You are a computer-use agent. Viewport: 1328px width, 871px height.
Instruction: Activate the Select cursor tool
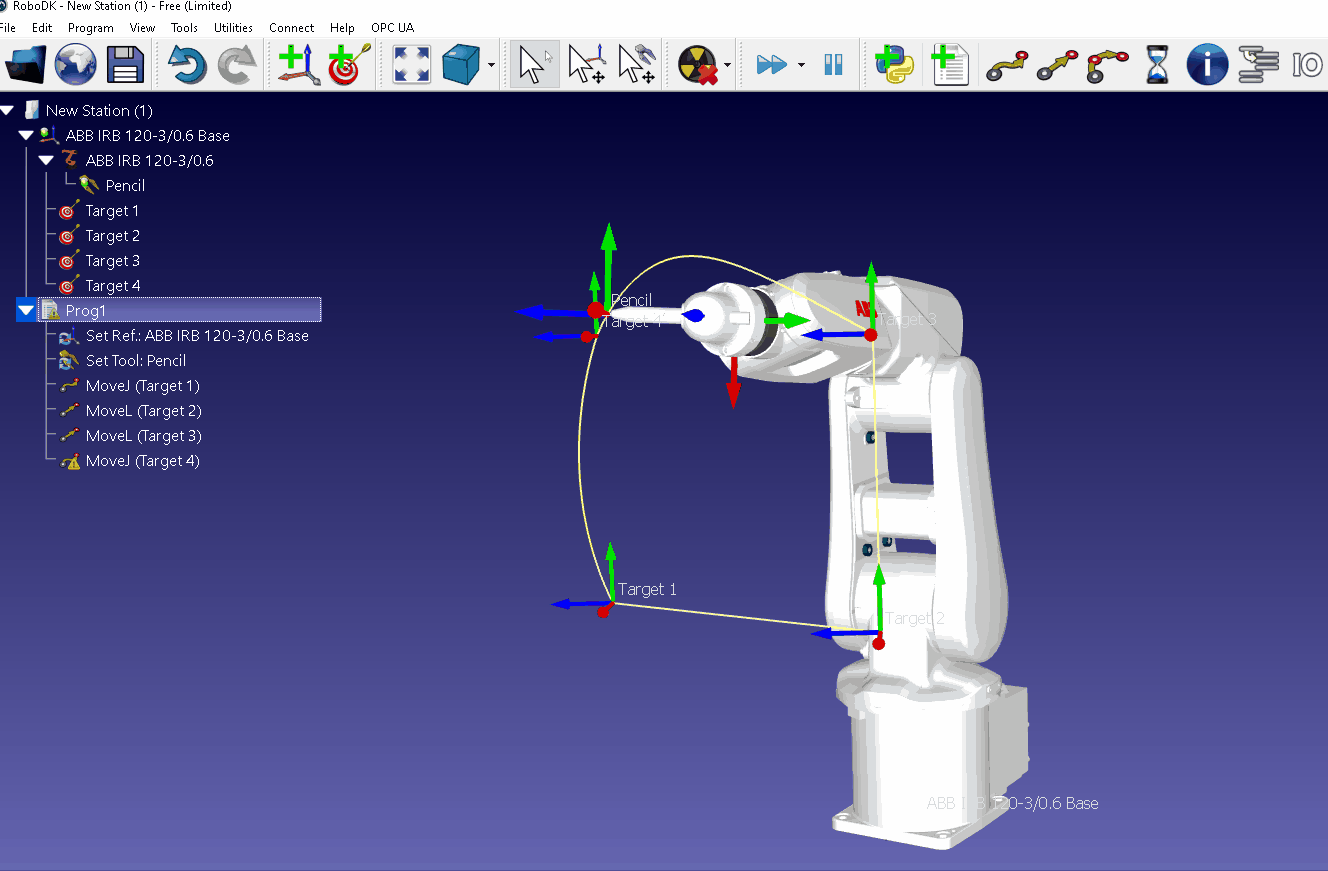tap(534, 65)
